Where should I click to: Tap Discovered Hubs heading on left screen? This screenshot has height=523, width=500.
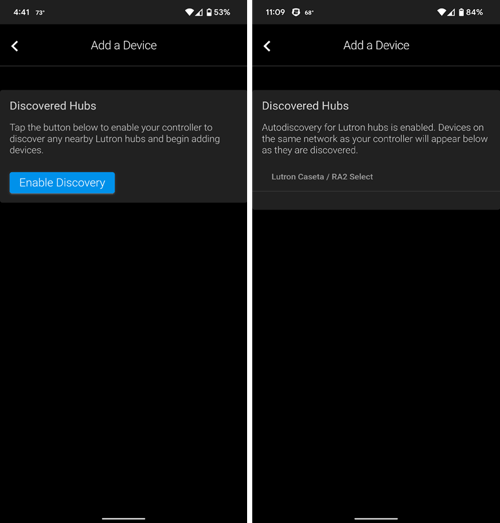53,106
